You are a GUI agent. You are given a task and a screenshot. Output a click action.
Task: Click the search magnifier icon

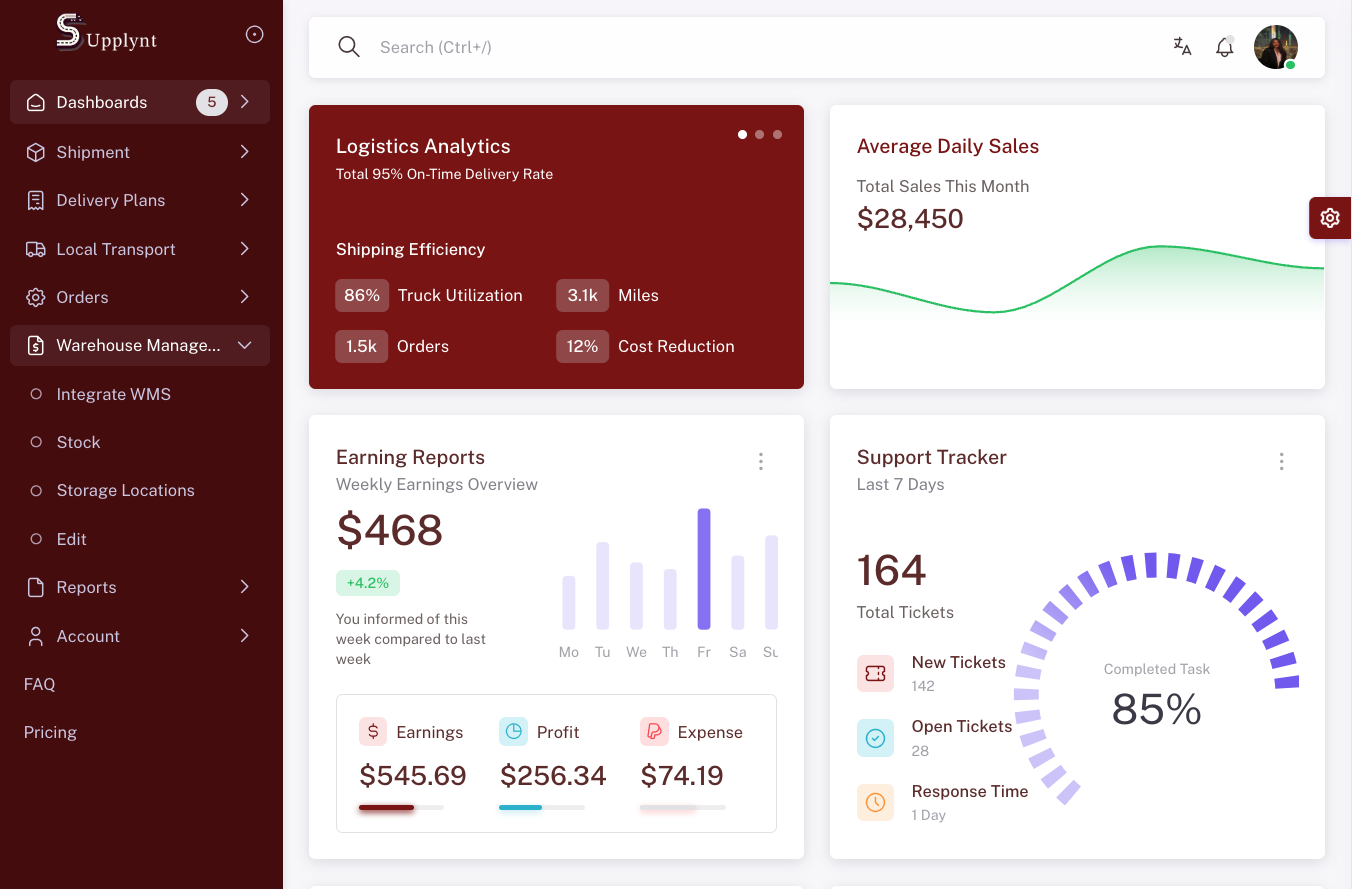[x=349, y=47]
